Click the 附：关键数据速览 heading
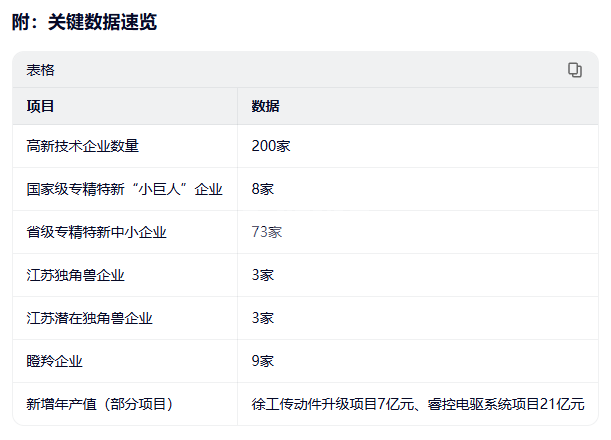The image size is (611, 440). tap(84, 22)
